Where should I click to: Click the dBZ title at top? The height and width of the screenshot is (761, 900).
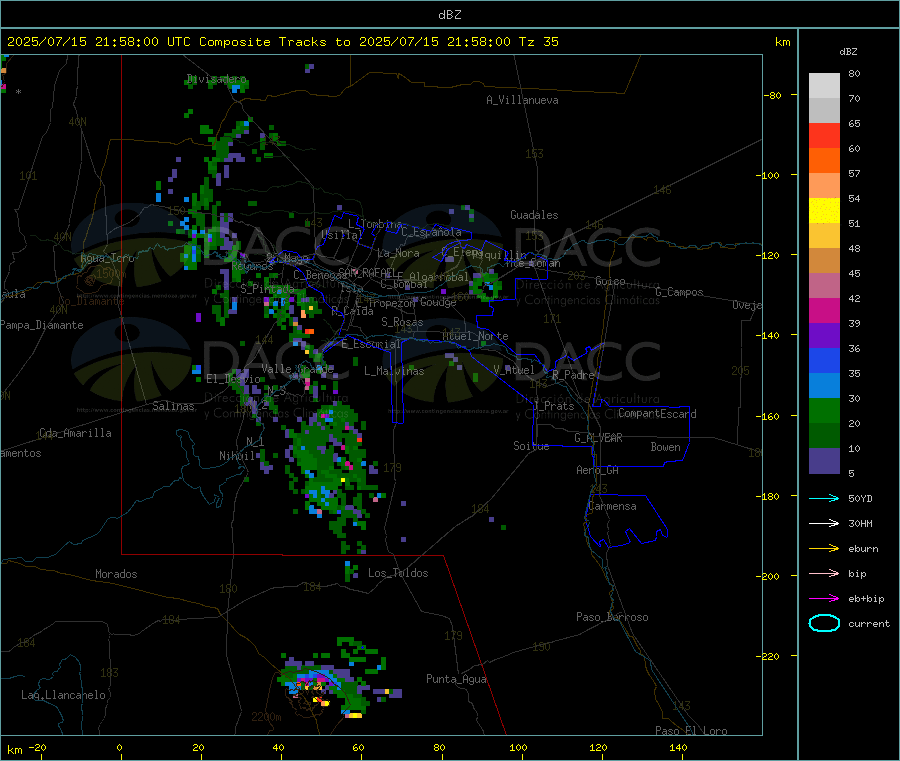click(x=449, y=15)
